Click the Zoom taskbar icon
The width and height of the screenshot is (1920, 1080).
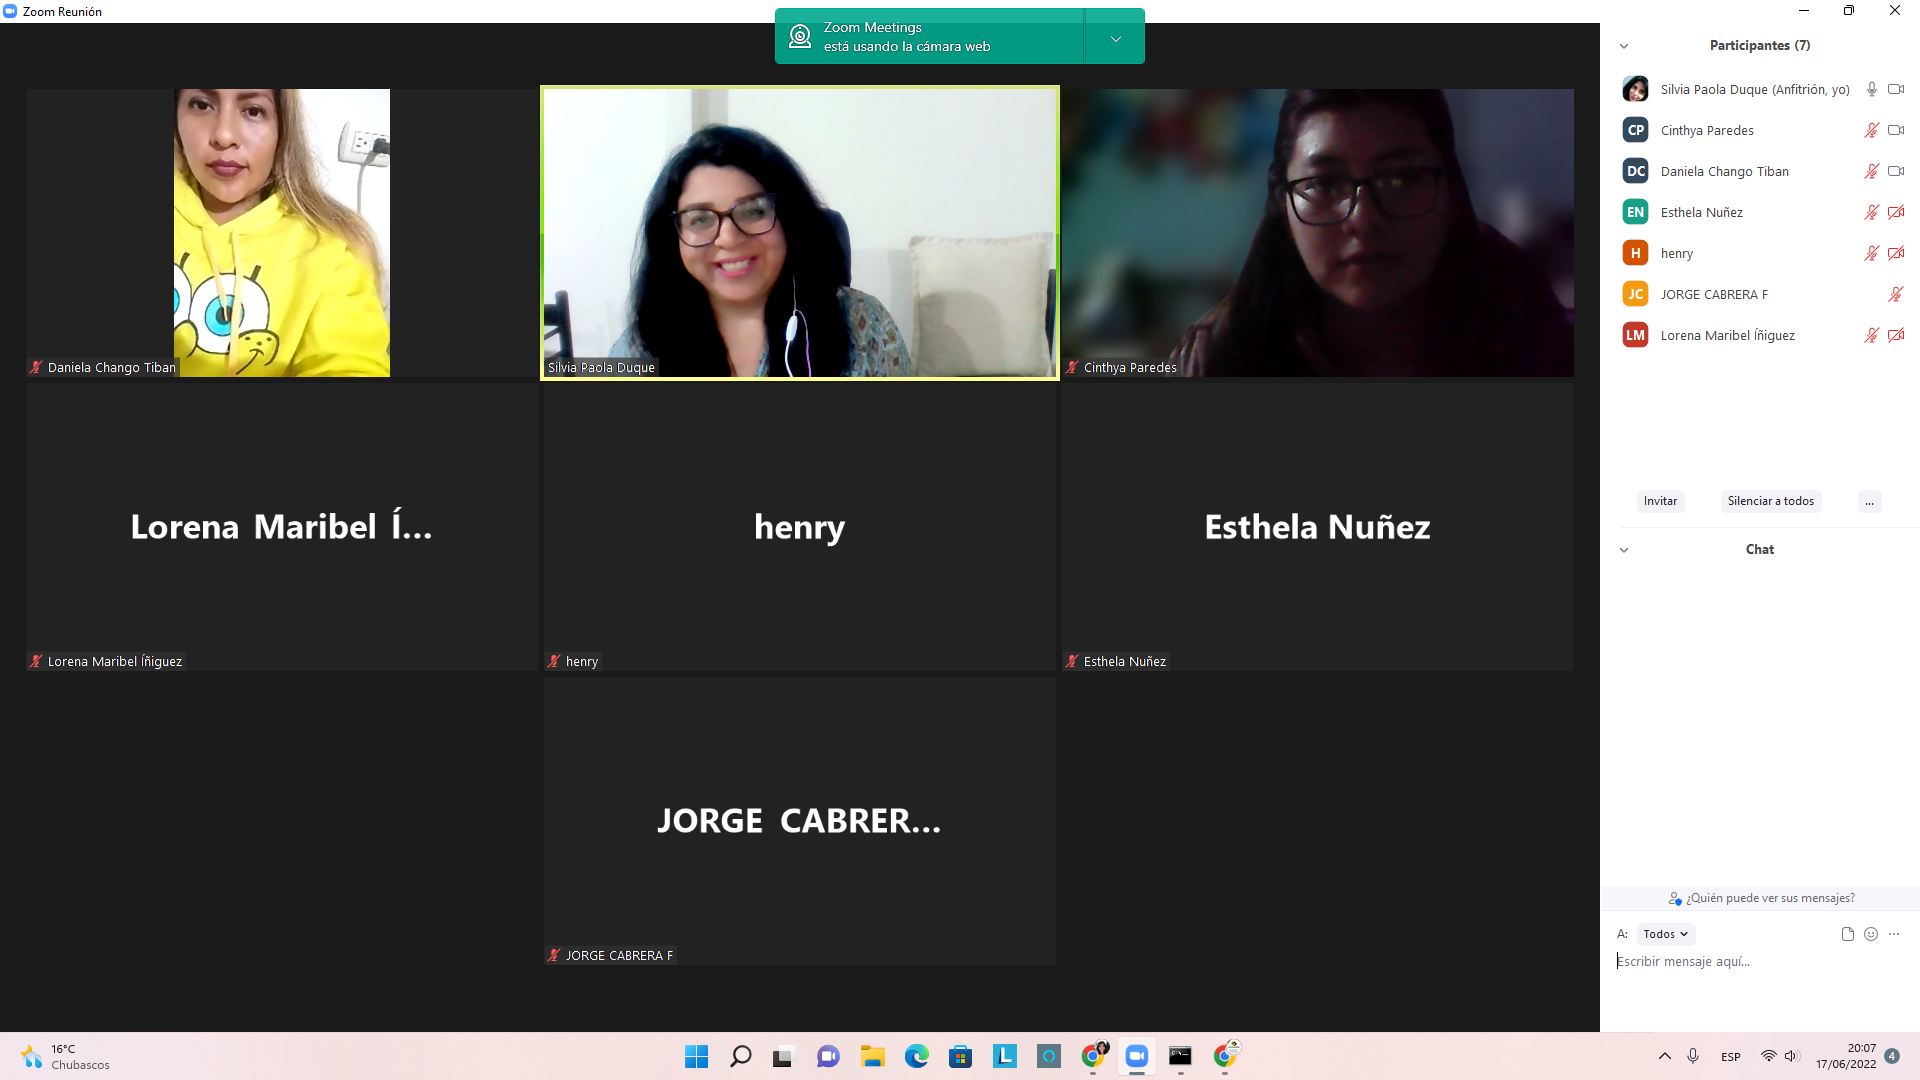click(x=1136, y=1056)
